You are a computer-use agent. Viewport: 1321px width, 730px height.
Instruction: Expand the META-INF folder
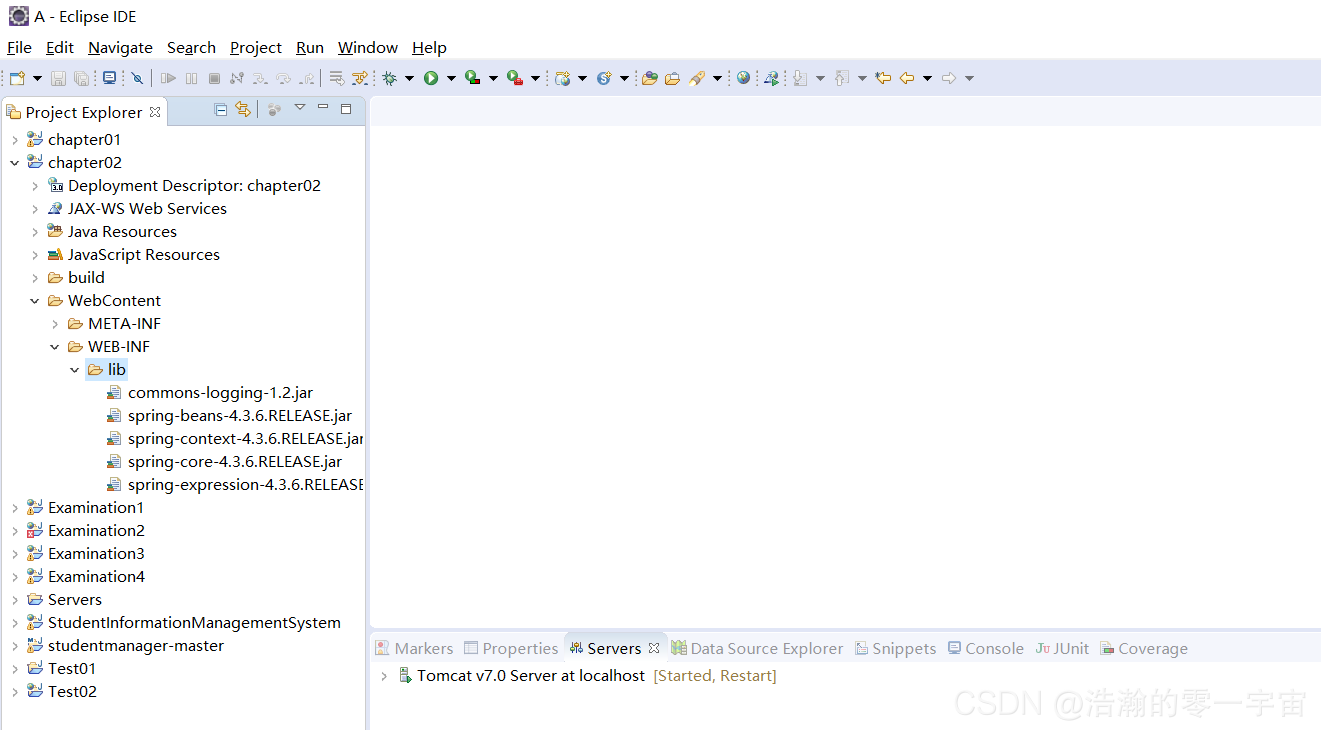pos(55,324)
